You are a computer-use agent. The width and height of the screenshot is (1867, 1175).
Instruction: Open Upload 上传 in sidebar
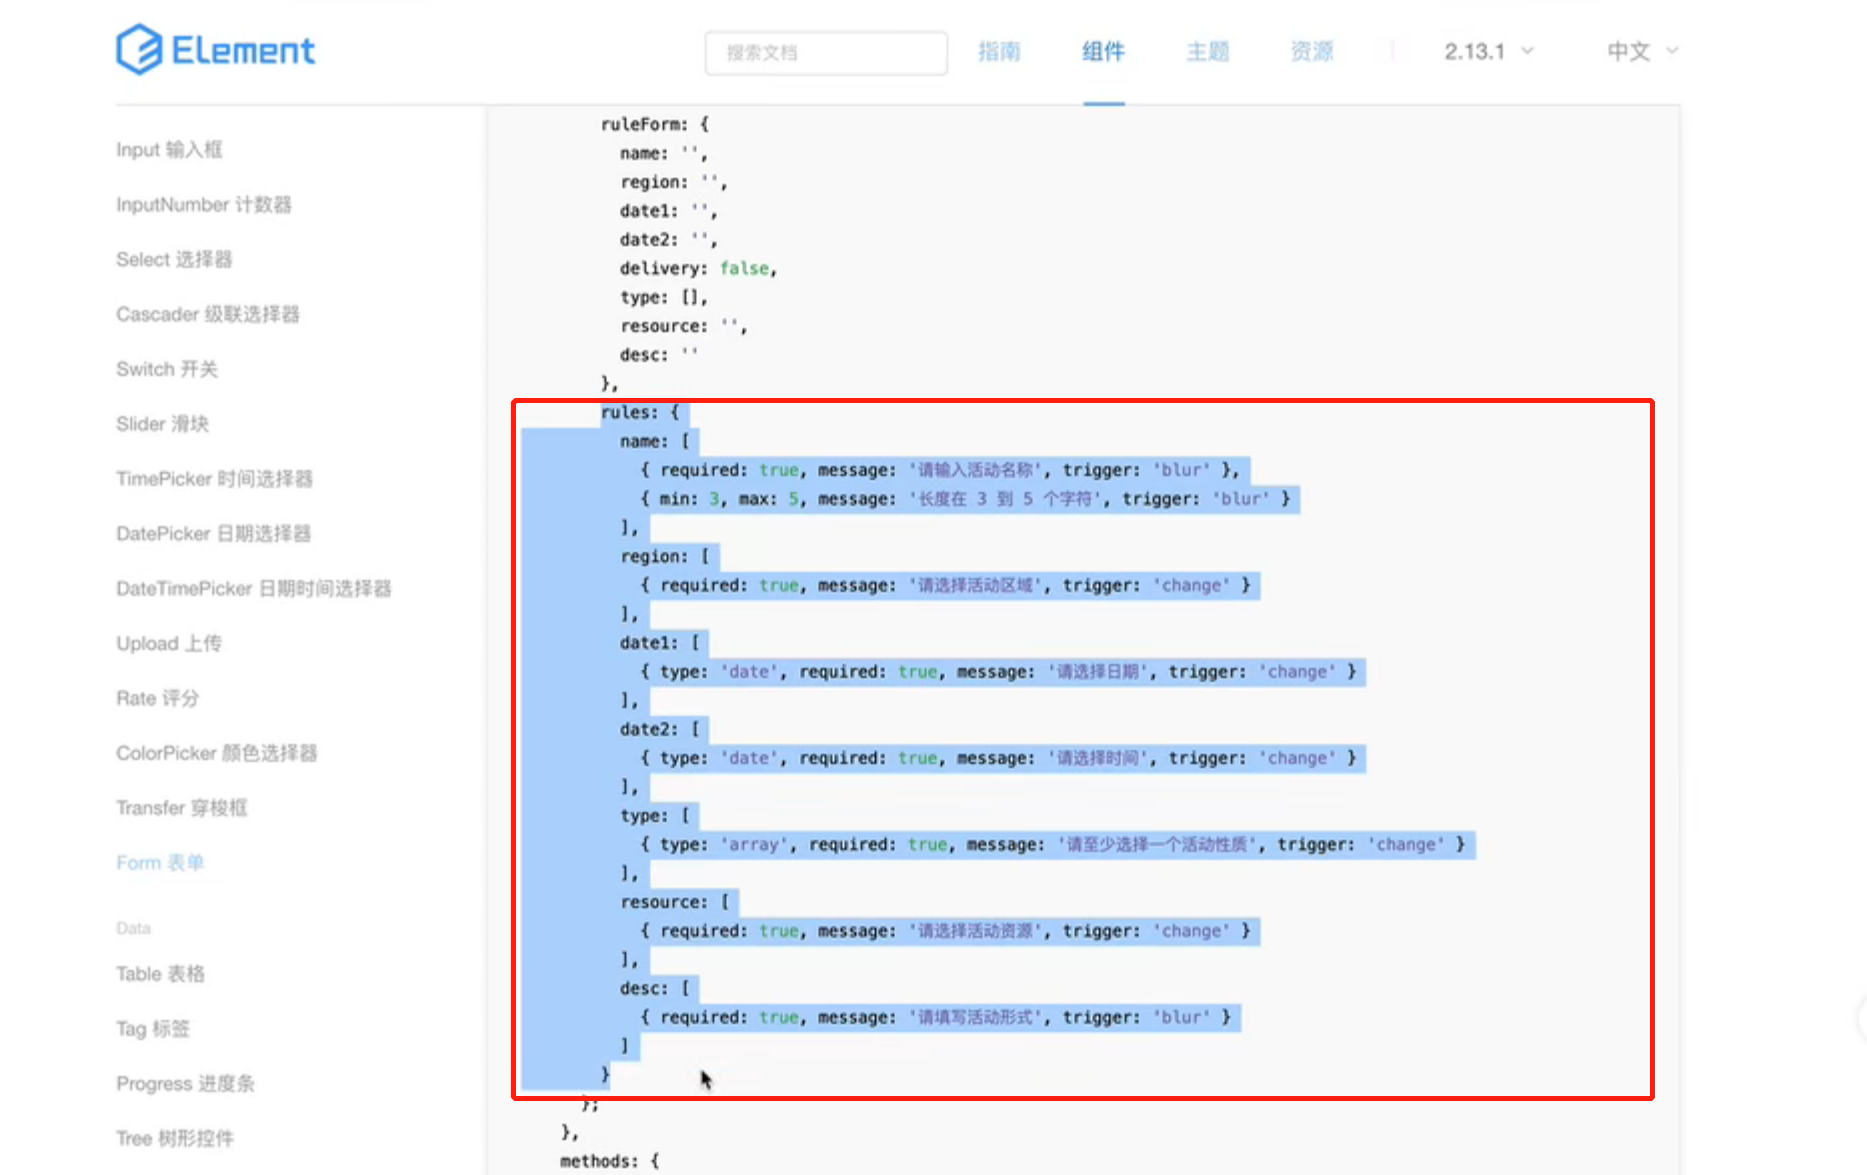coord(169,644)
